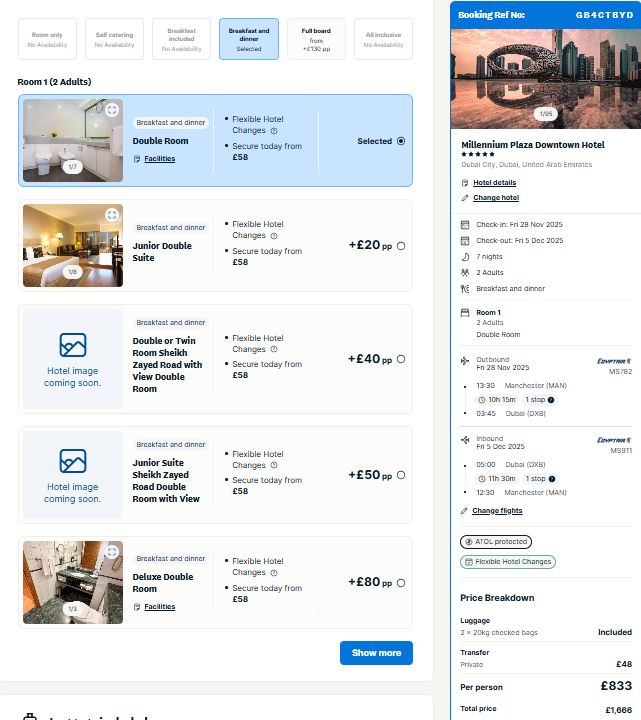
Task: Click the outbound 1 stop info icon
Action: coord(551,400)
